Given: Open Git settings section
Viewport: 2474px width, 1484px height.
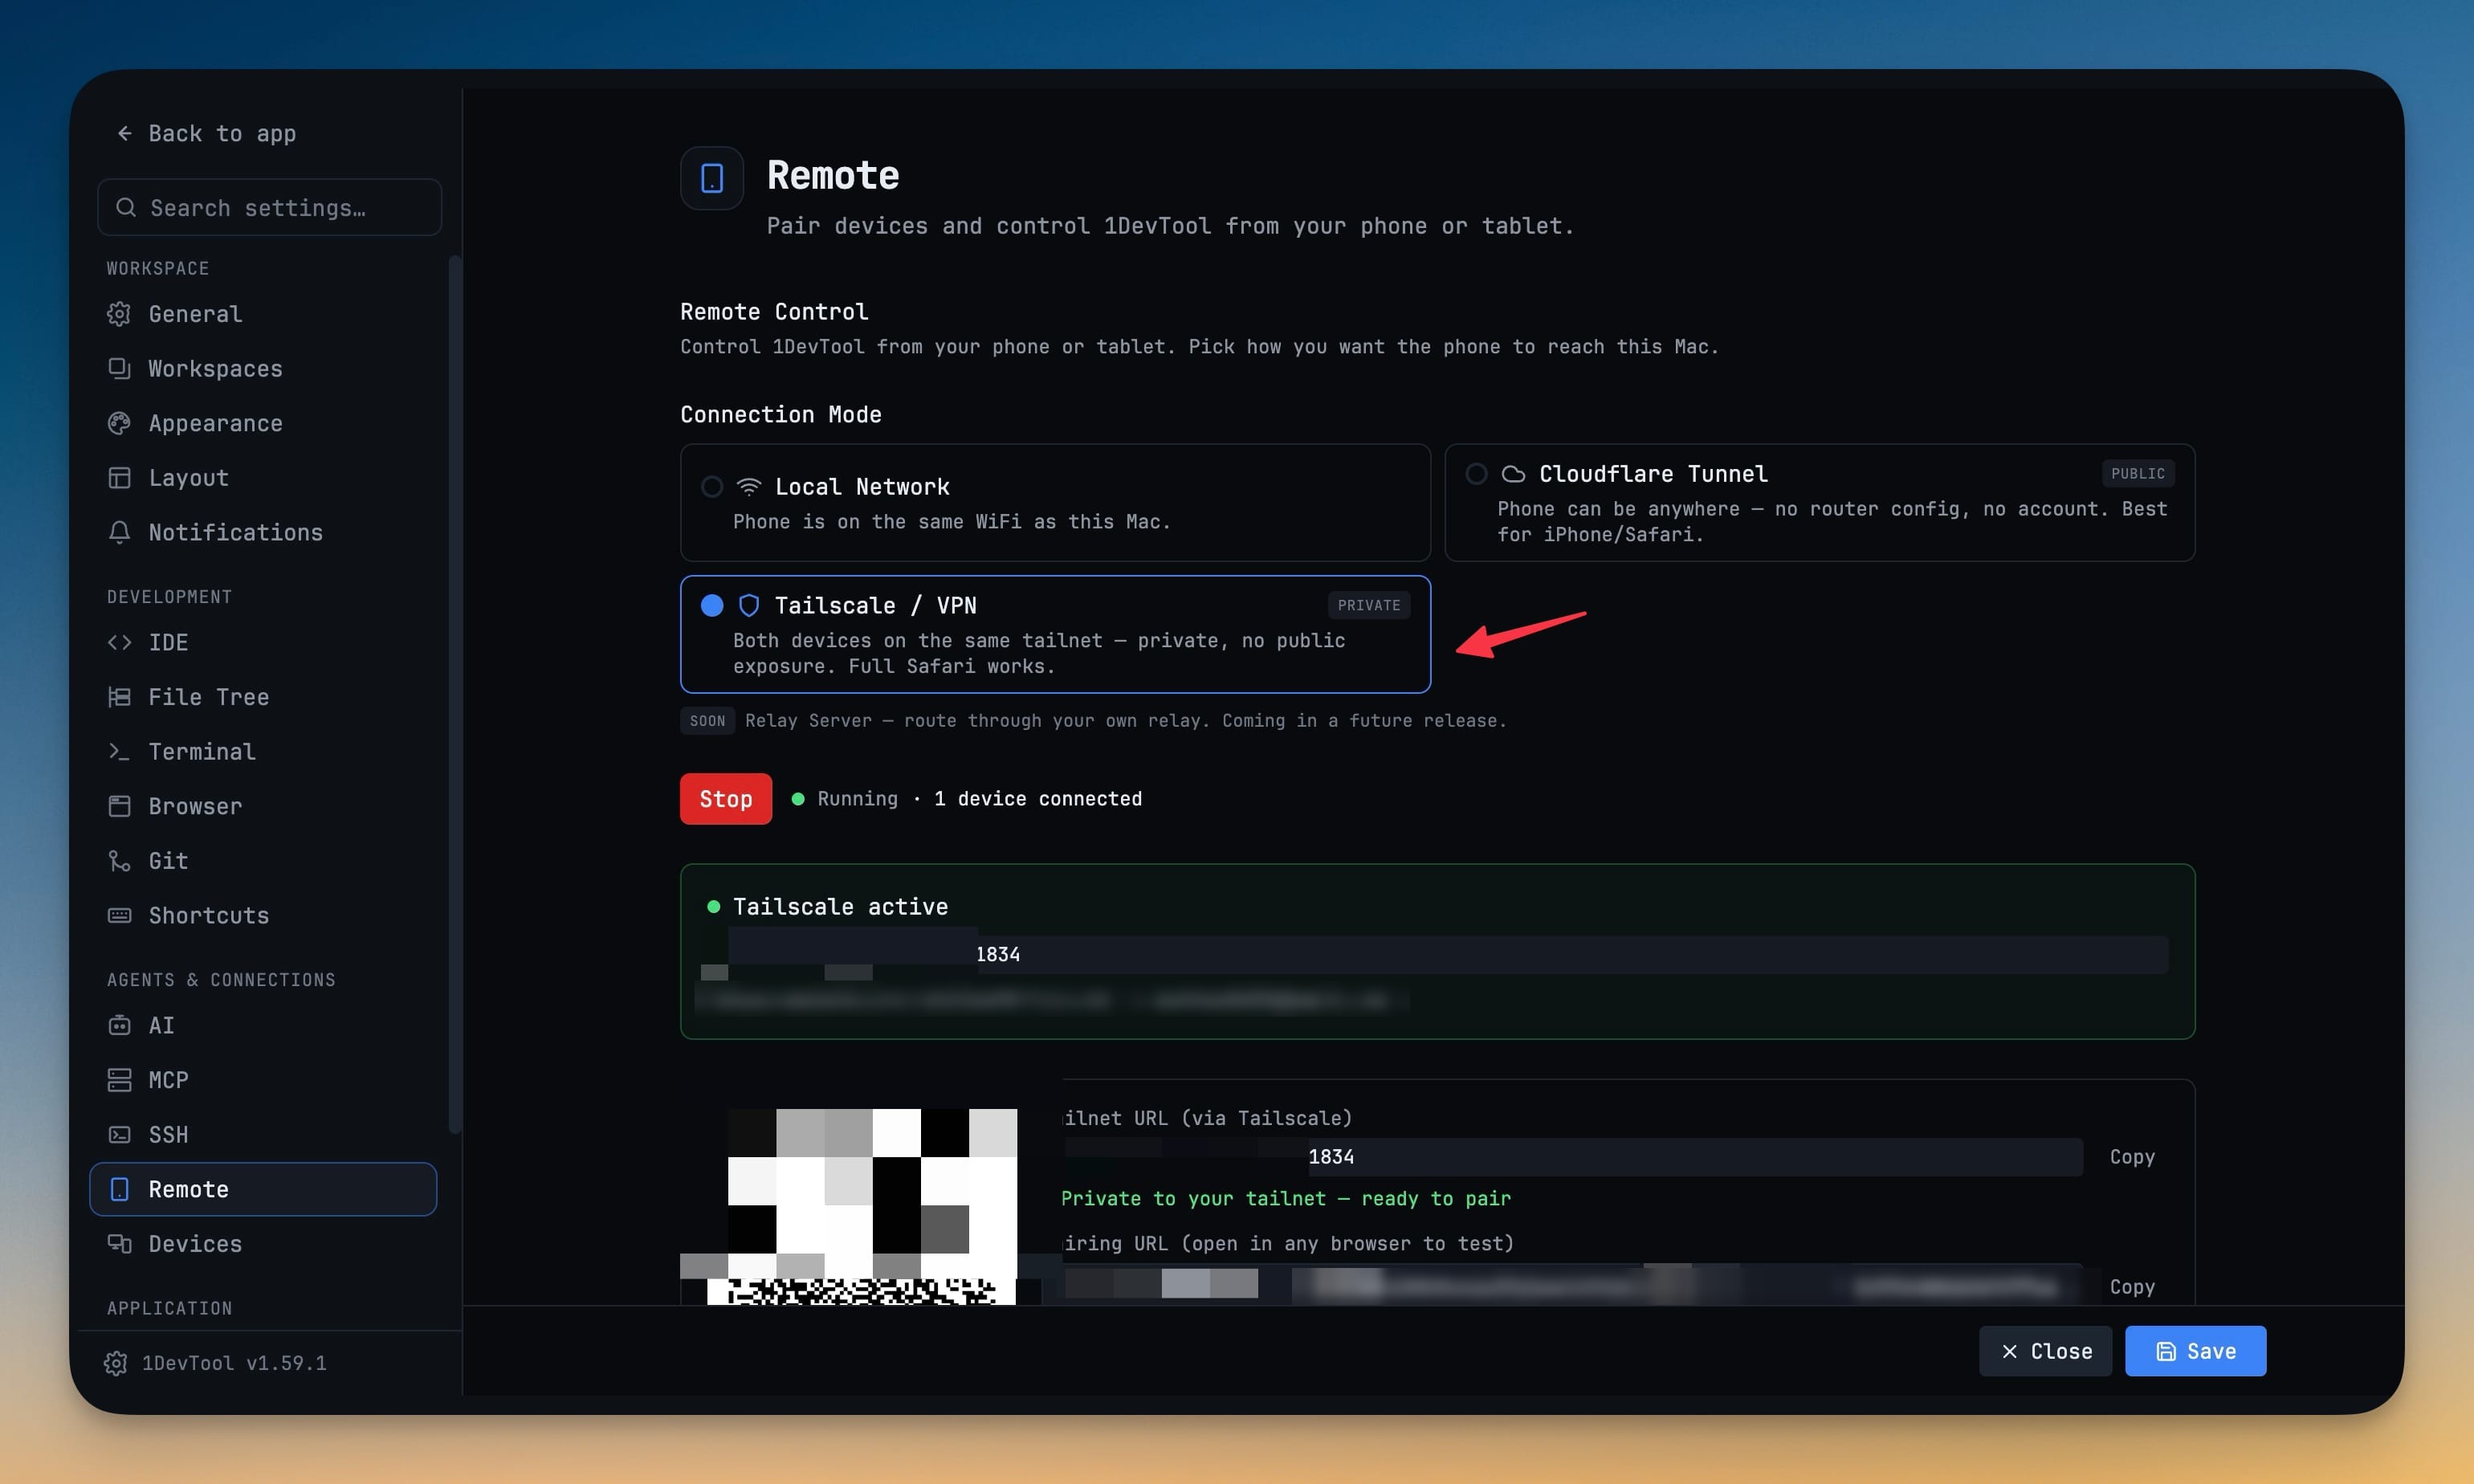Looking at the screenshot, I should [x=263, y=861].
